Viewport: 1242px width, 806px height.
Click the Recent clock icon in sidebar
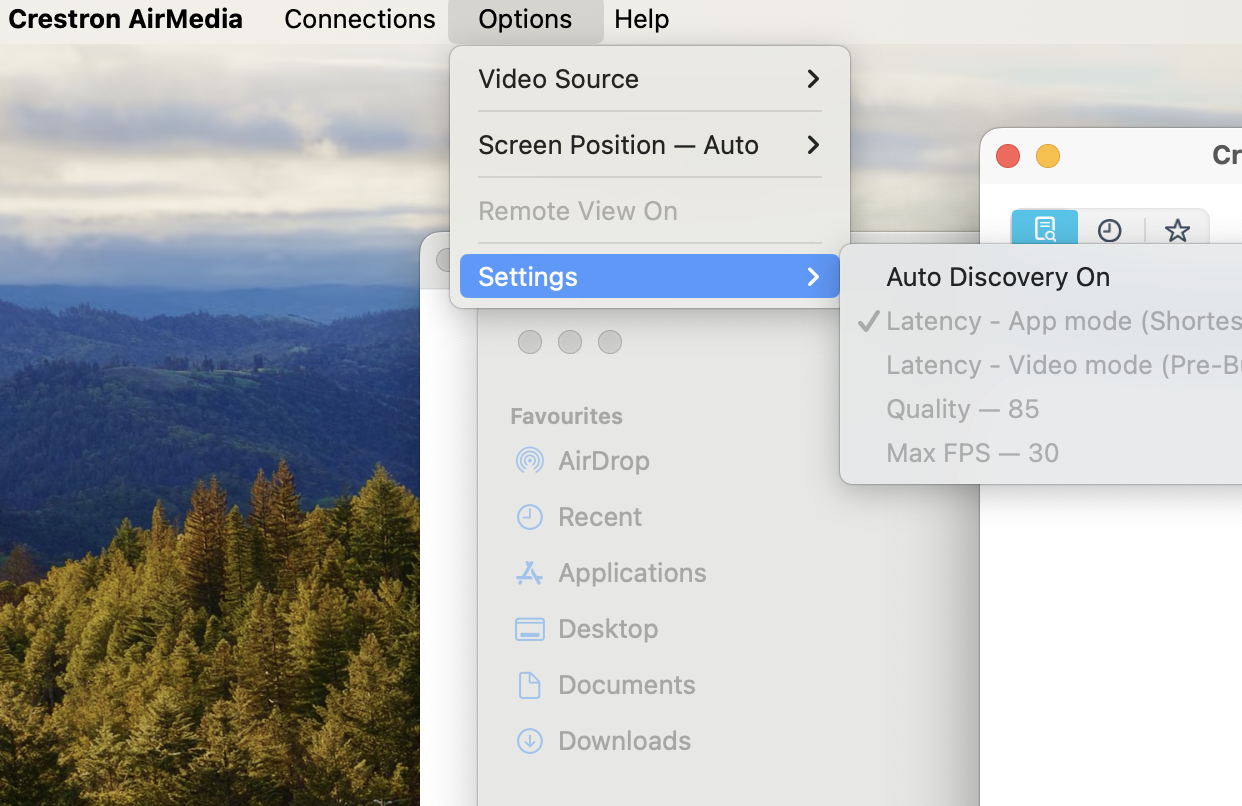(529, 517)
